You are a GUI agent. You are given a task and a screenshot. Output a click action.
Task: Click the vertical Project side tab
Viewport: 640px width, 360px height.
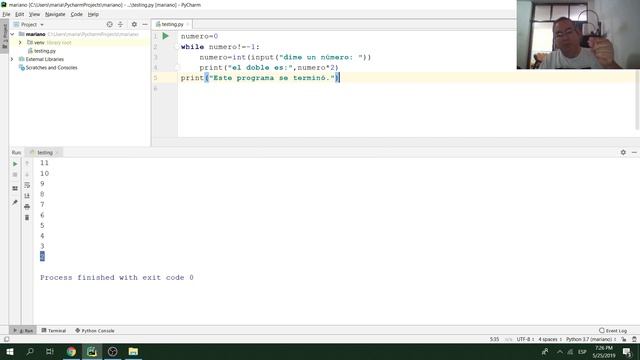(4, 36)
